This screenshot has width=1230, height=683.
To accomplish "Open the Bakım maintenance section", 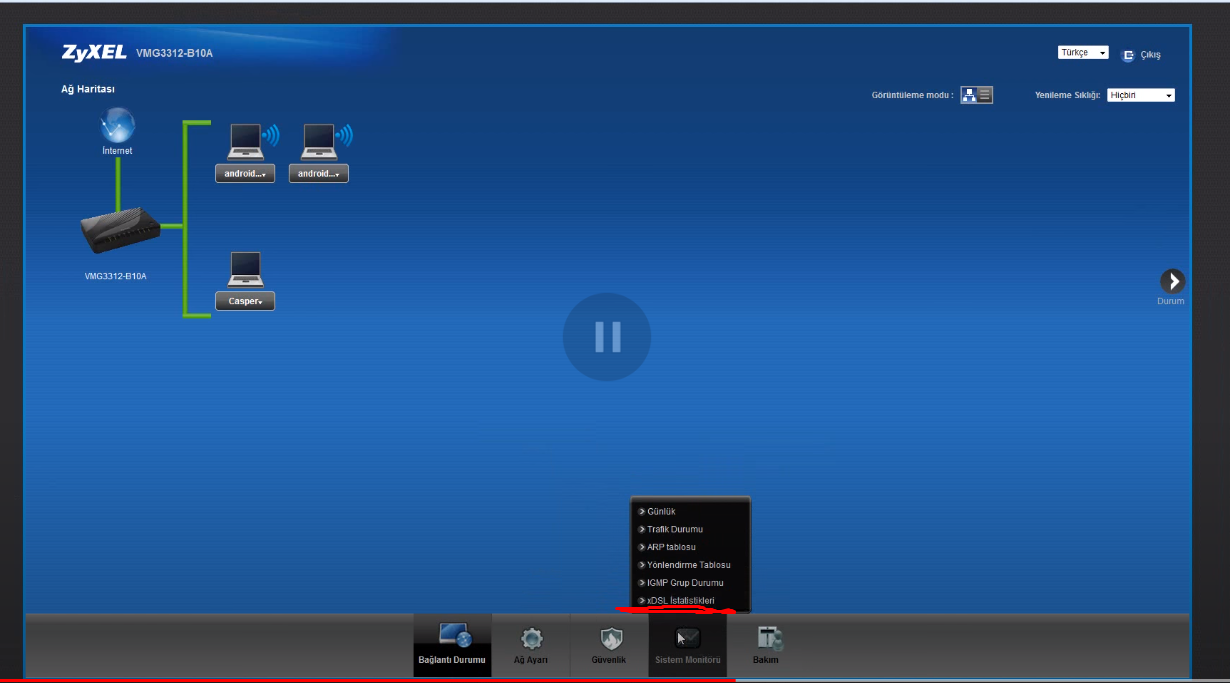I will click(766, 645).
